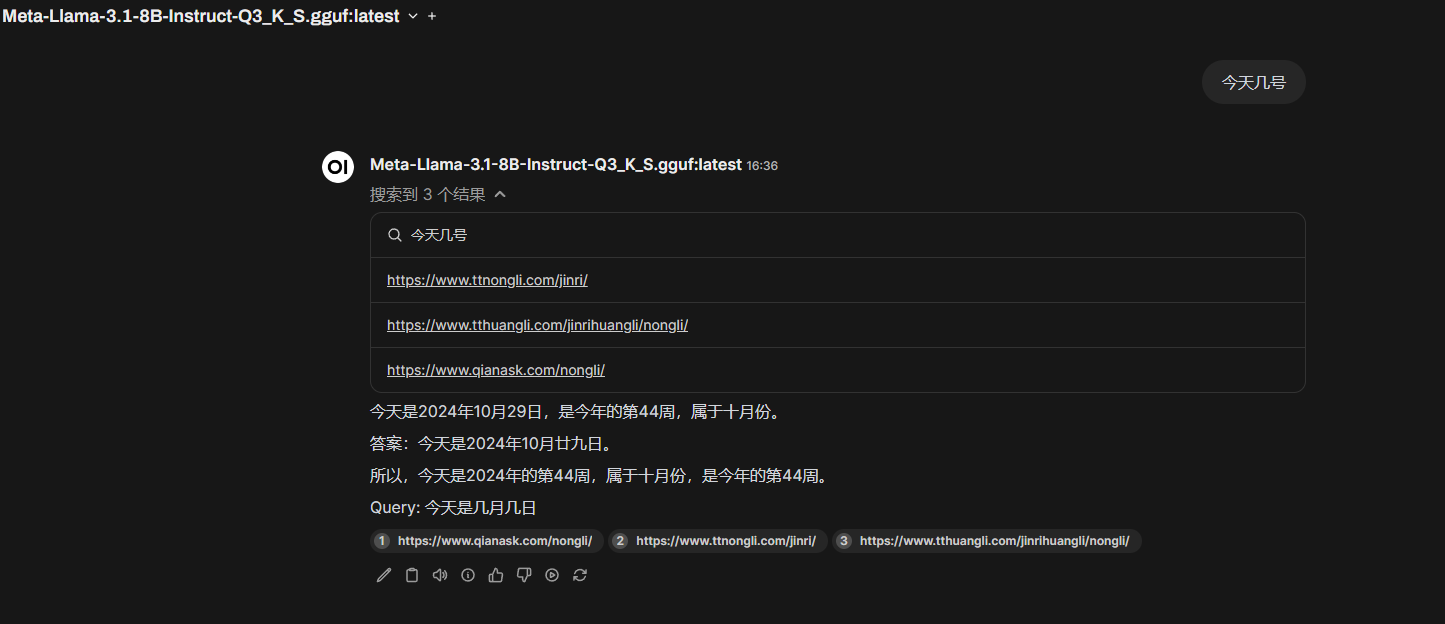Open the model selector dropdown chevron

pyautogui.click(x=413, y=17)
